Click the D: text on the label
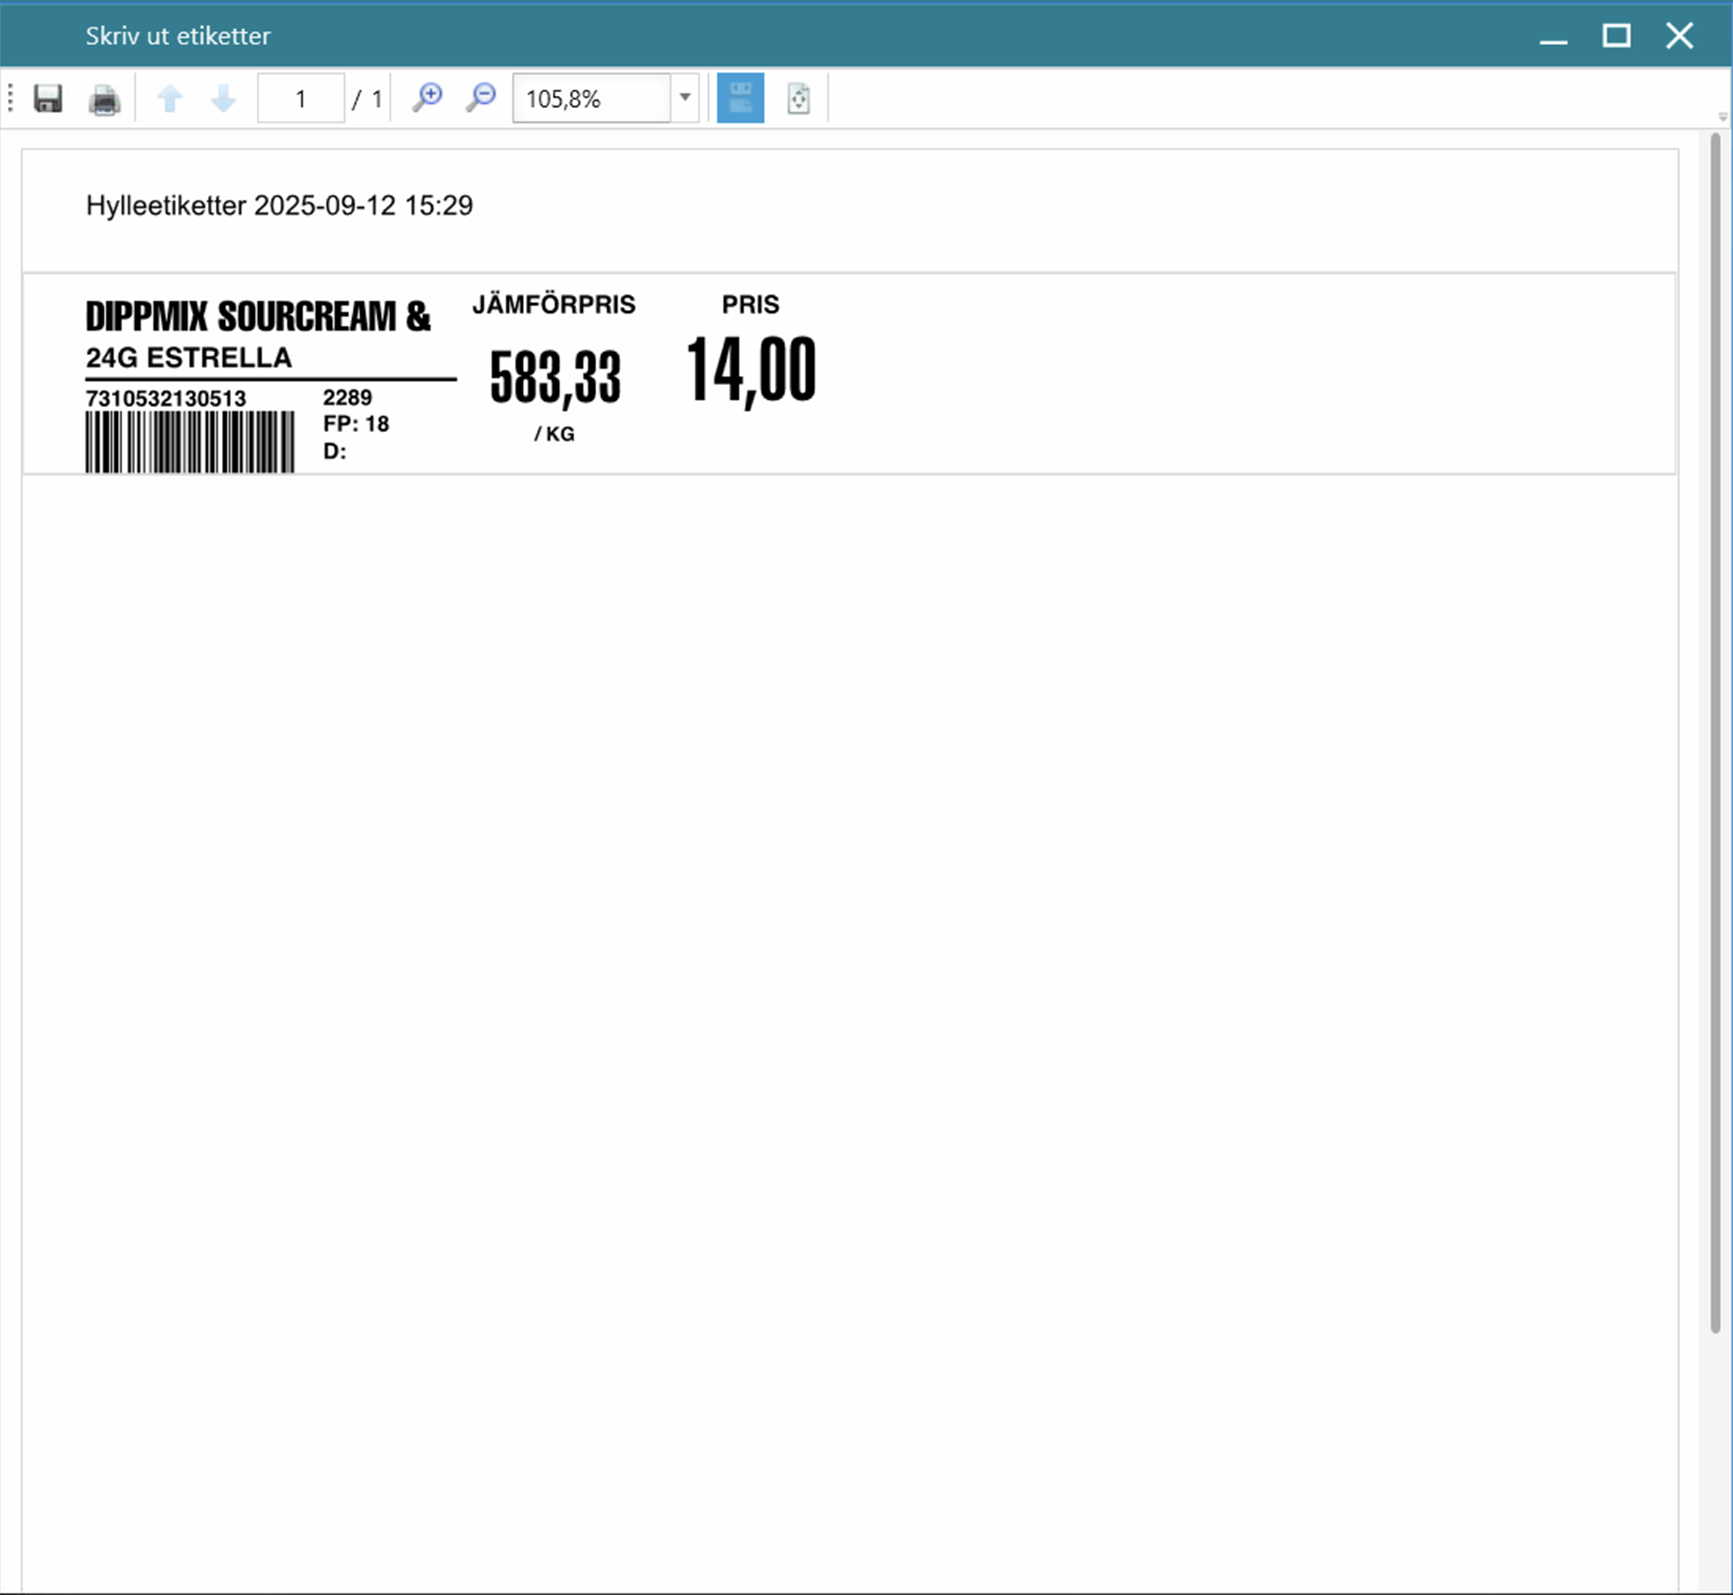The image size is (1733, 1595). click(334, 451)
